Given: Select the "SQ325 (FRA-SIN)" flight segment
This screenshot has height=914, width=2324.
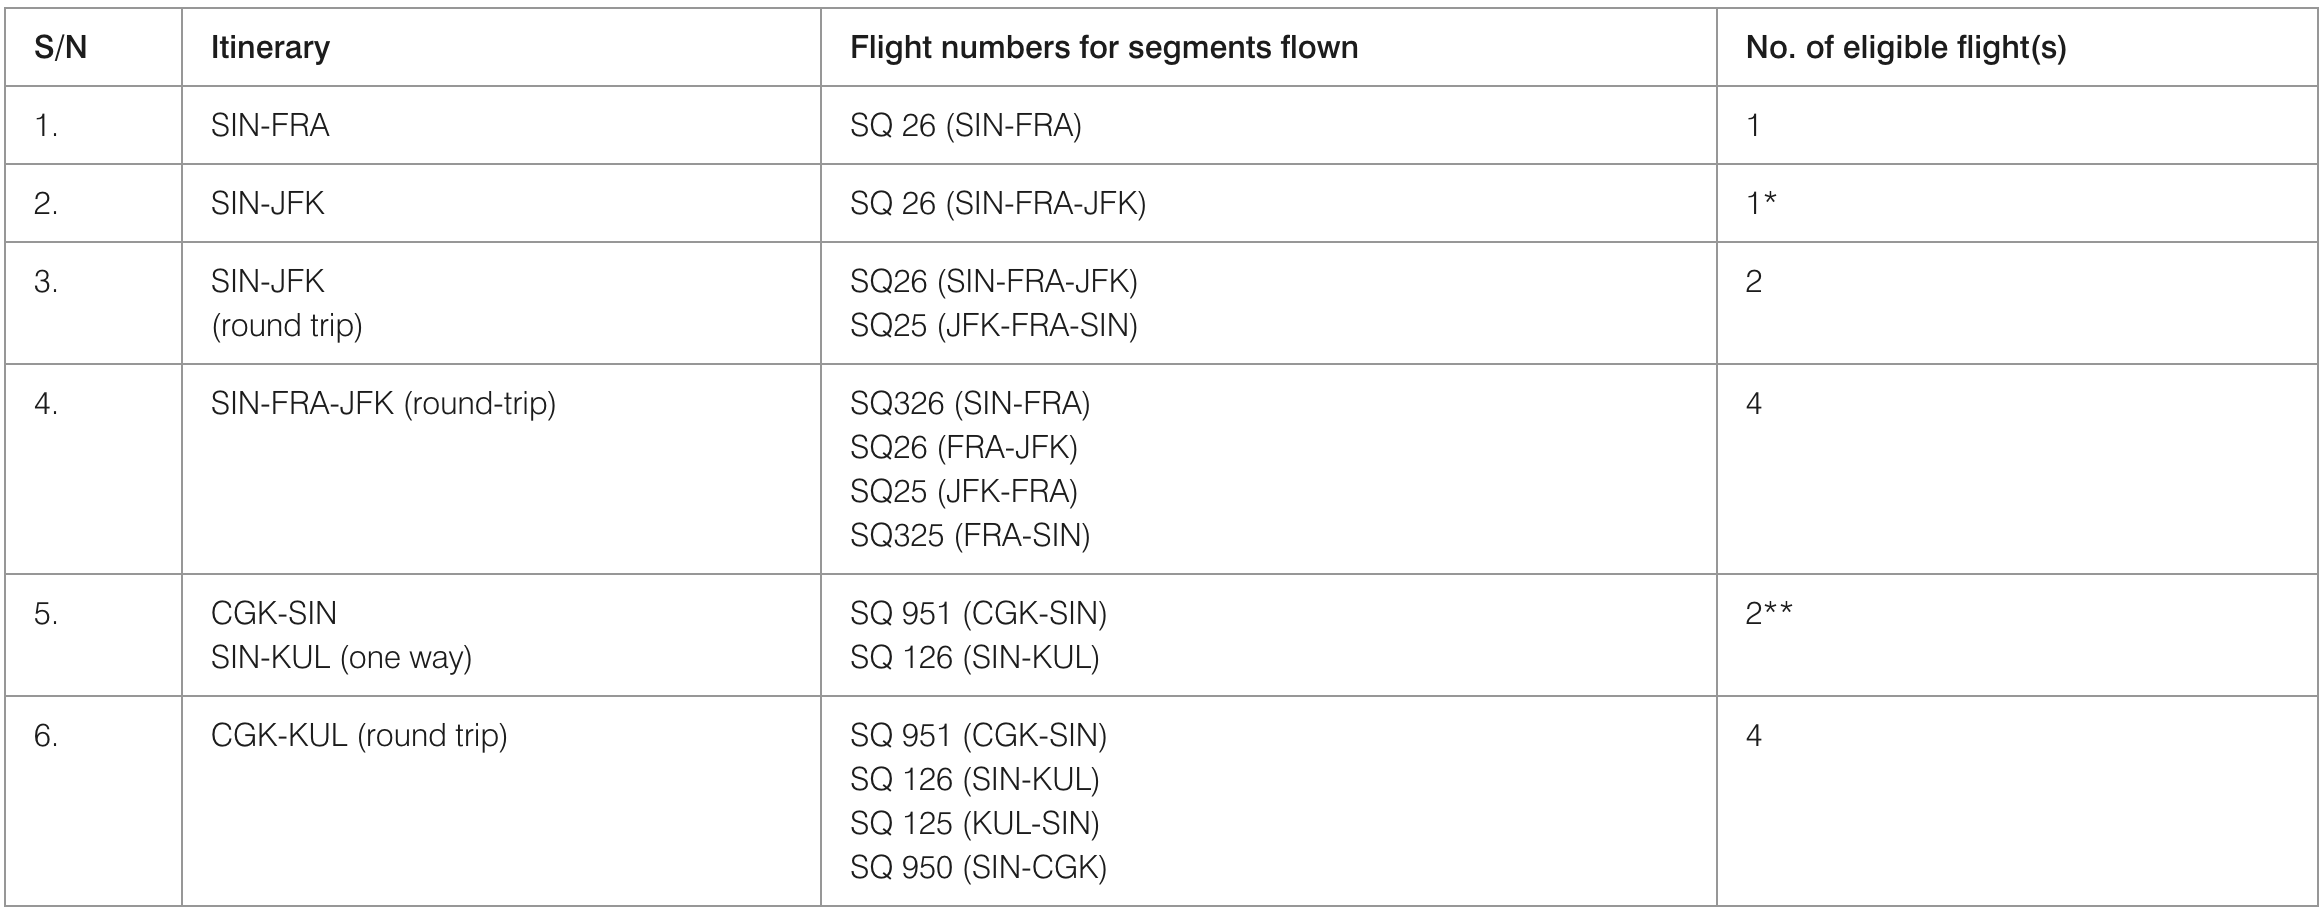Looking at the screenshot, I should [x=970, y=536].
